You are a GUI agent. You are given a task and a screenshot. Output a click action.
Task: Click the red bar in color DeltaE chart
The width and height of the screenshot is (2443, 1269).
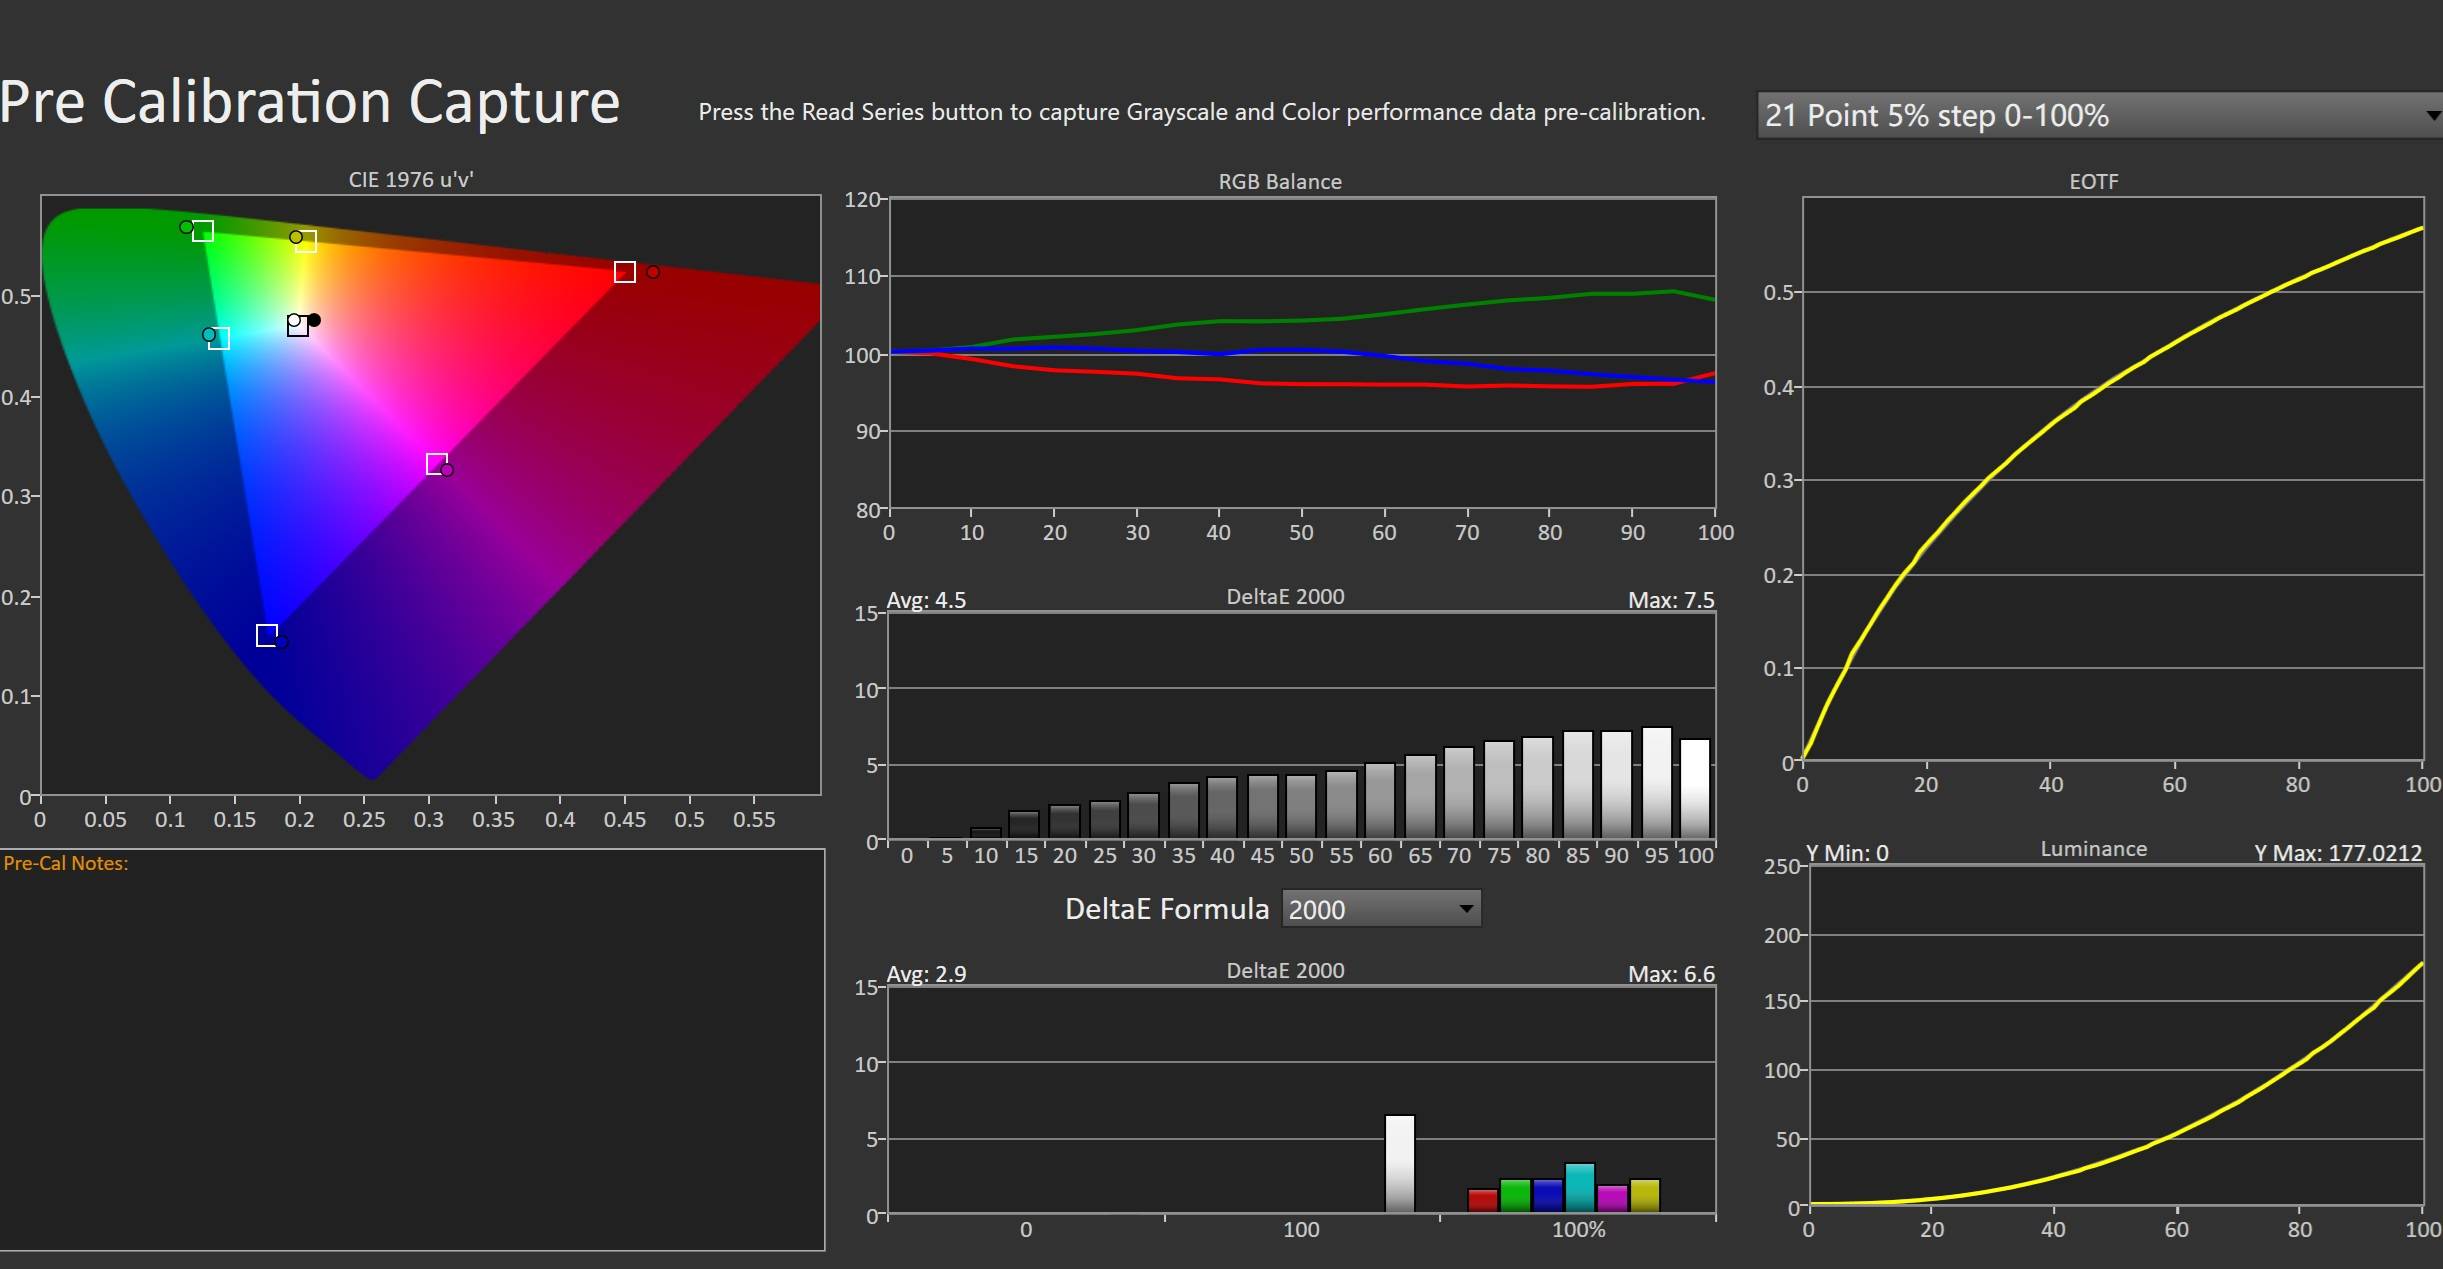(x=1482, y=1200)
